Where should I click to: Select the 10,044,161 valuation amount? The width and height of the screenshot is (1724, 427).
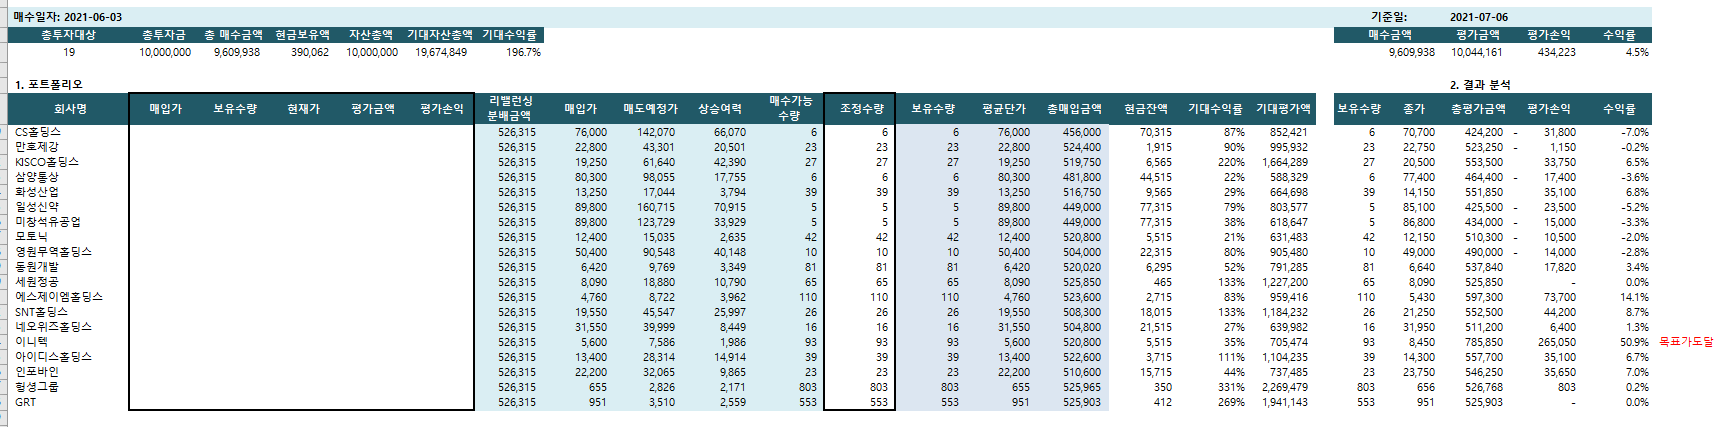tap(1476, 52)
